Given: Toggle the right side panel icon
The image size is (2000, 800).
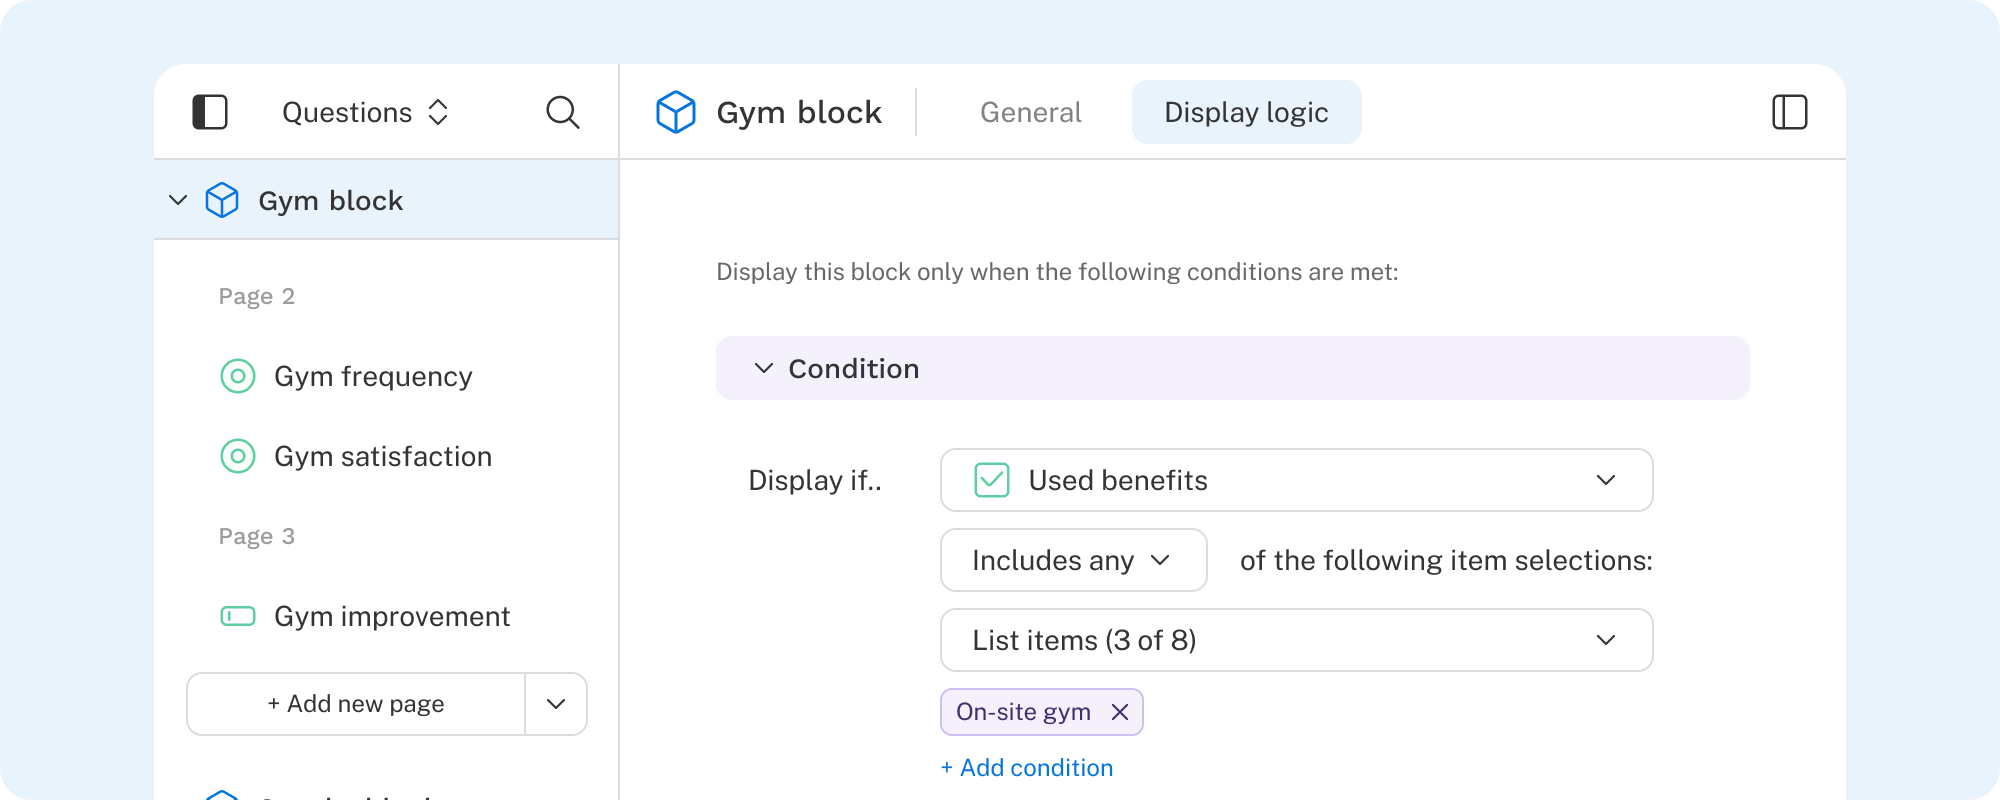Looking at the screenshot, I should [1789, 112].
